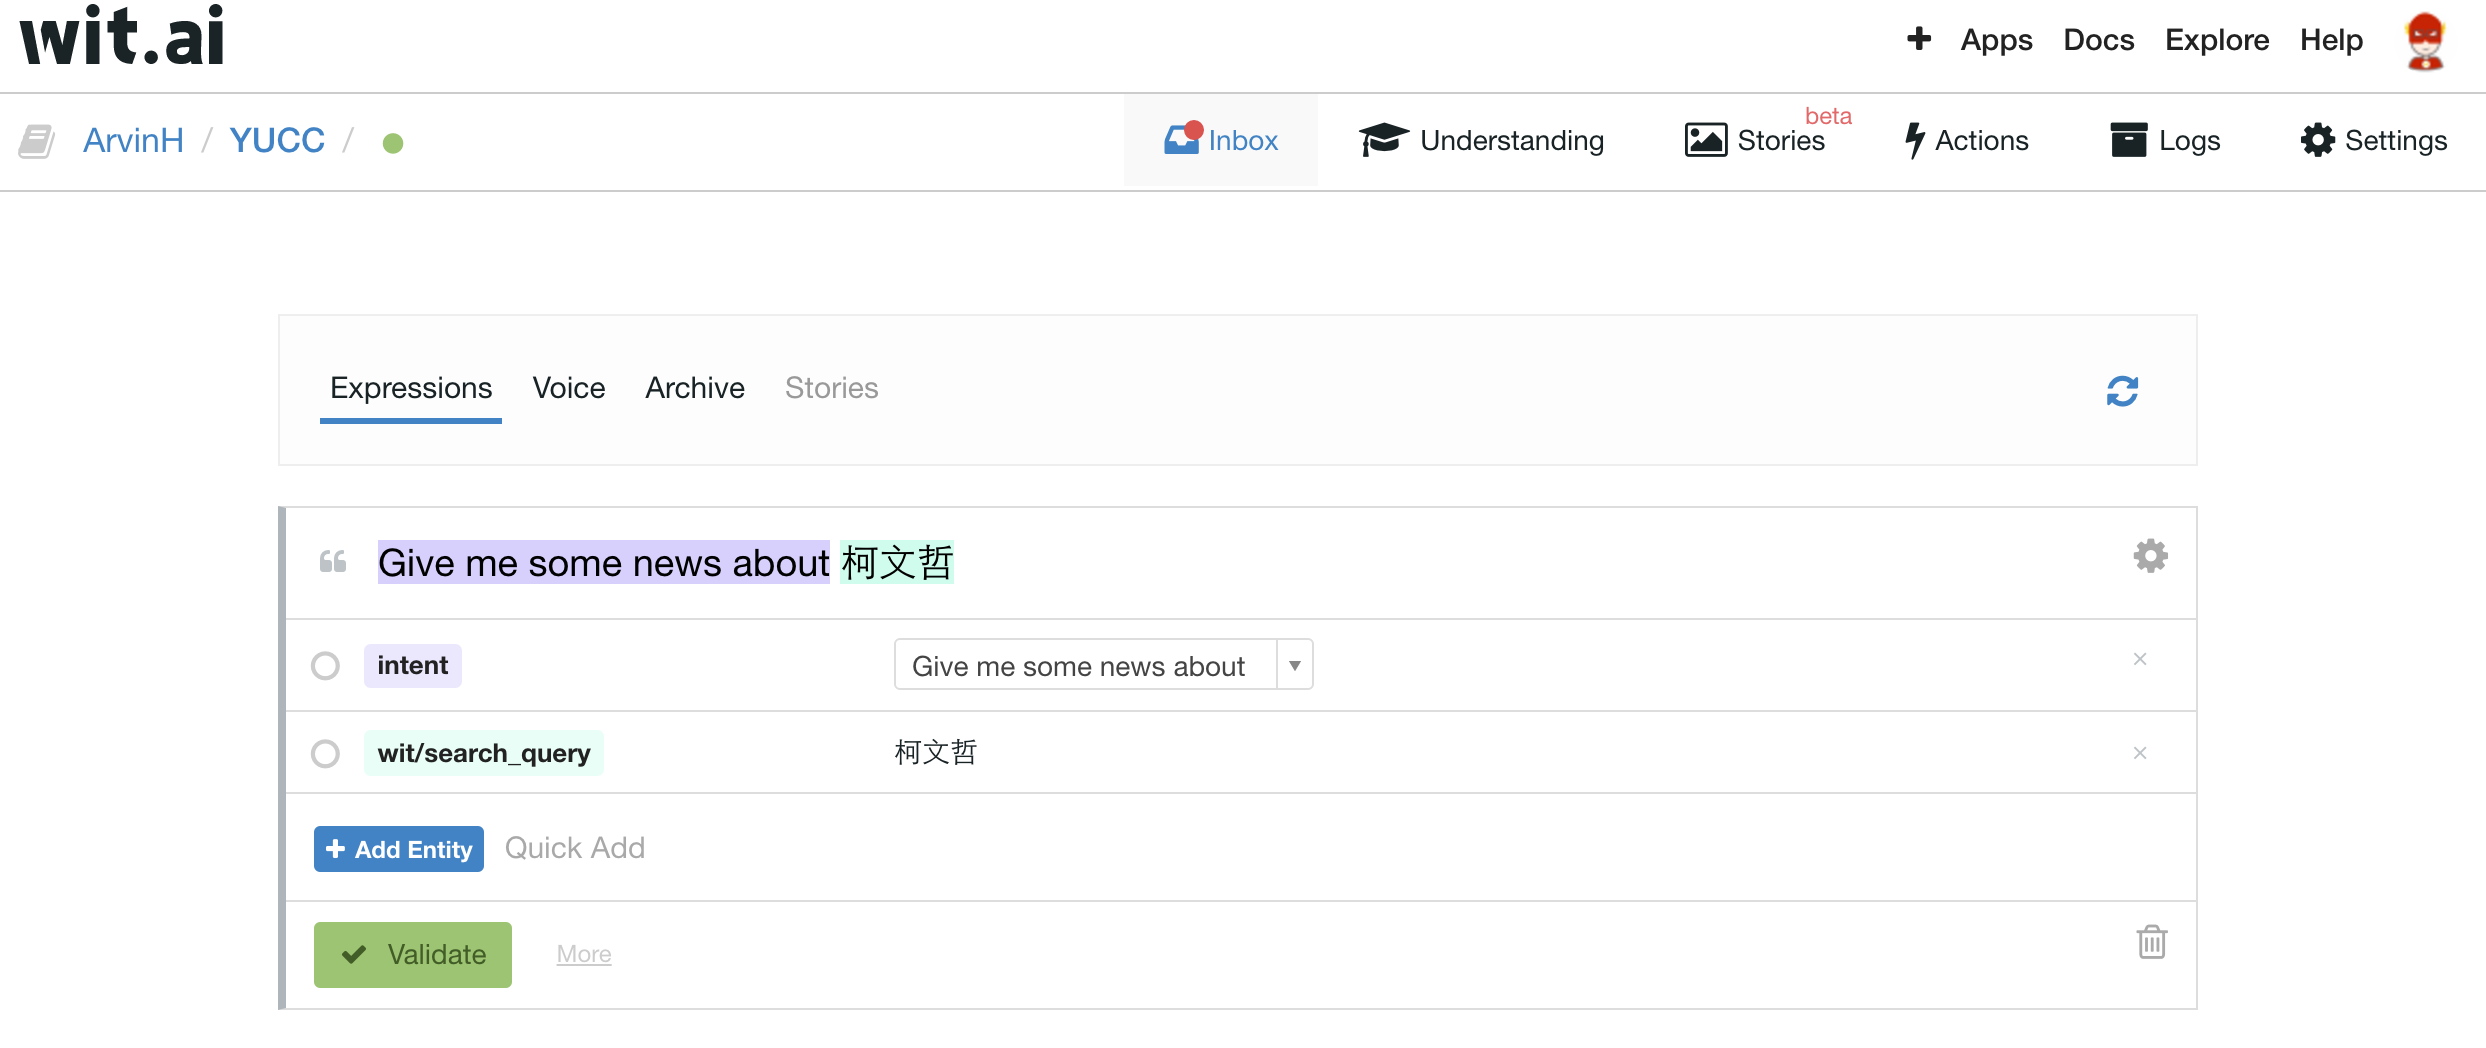This screenshot has width=2486, height=1048.
Task: Click the highlighted phrase 'Give me some news about'
Action: pyautogui.click(x=604, y=563)
